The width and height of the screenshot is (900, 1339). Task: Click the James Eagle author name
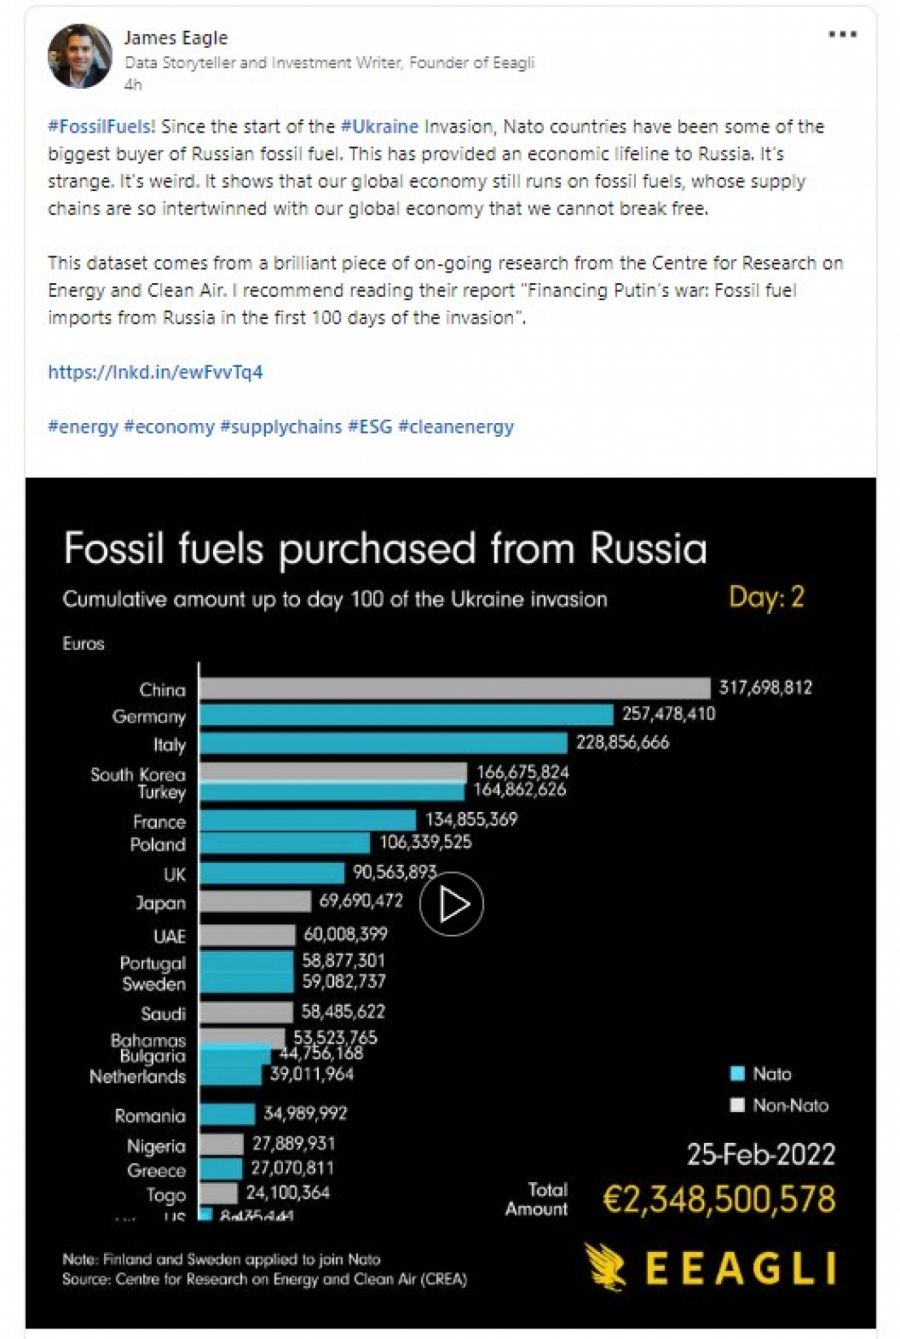[176, 38]
